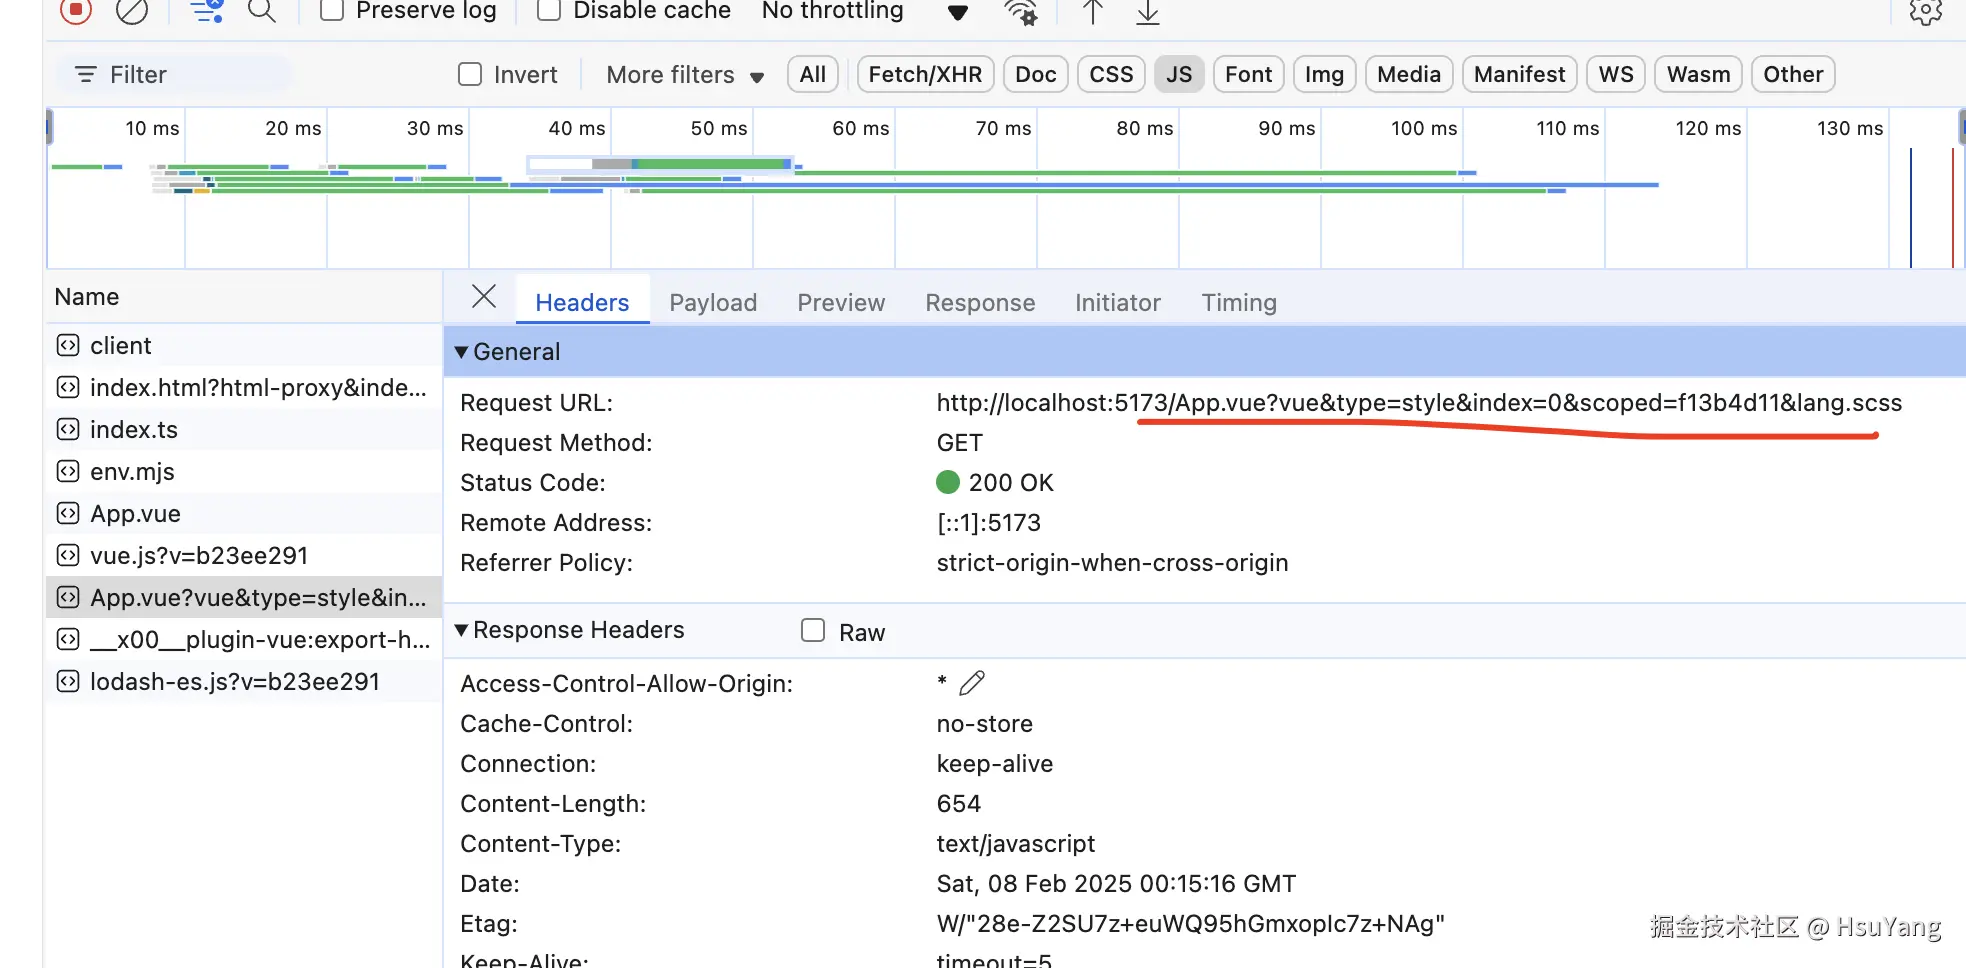Open the No throttling dropdown
Image resolution: width=1966 pixels, height=968 pixels.
(x=864, y=11)
